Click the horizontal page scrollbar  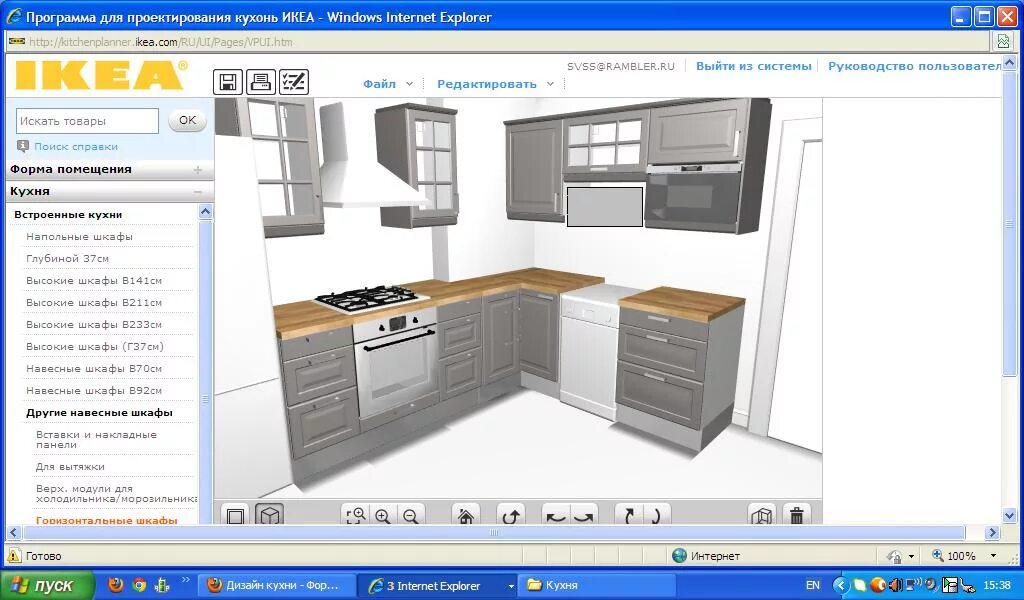point(494,533)
